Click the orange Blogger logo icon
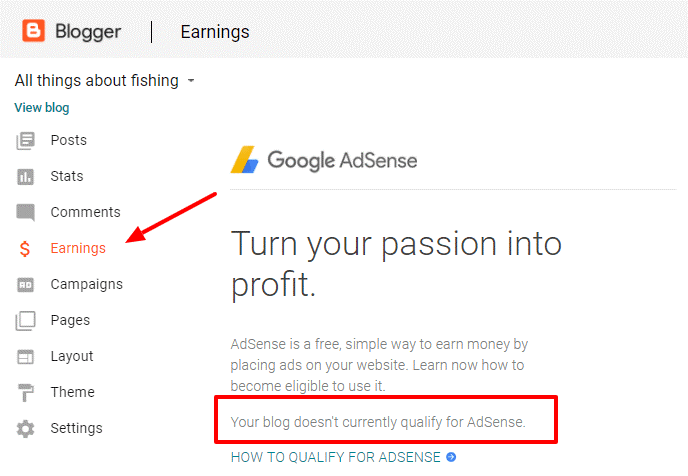This screenshot has height=476, width=688. 34,31
